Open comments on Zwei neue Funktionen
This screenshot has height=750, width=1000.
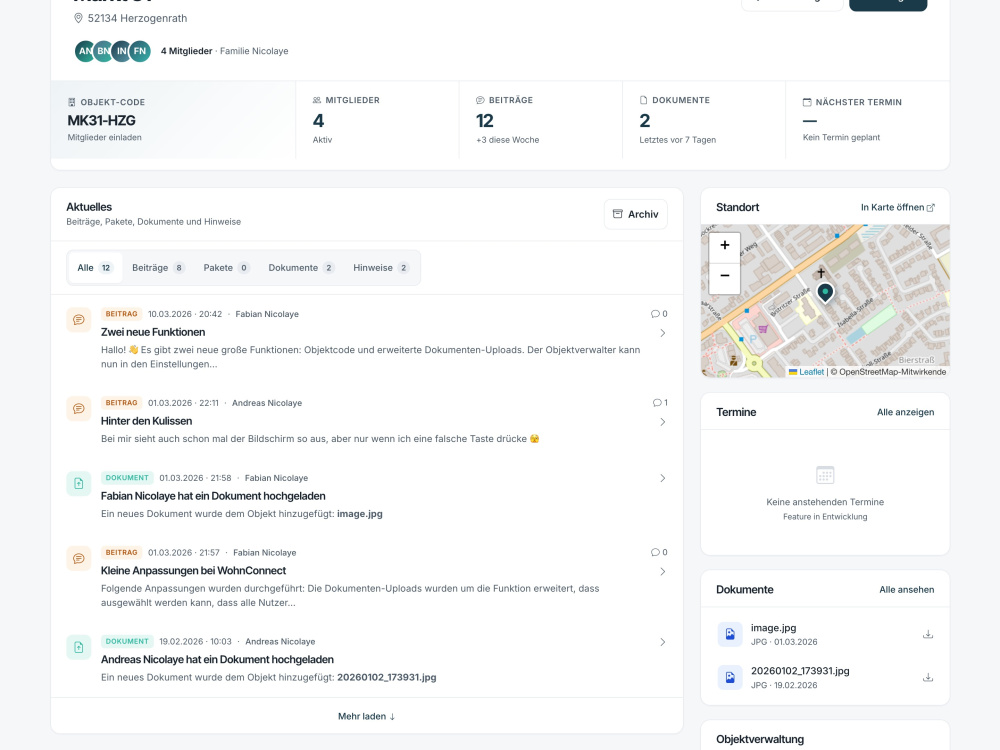(659, 314)
